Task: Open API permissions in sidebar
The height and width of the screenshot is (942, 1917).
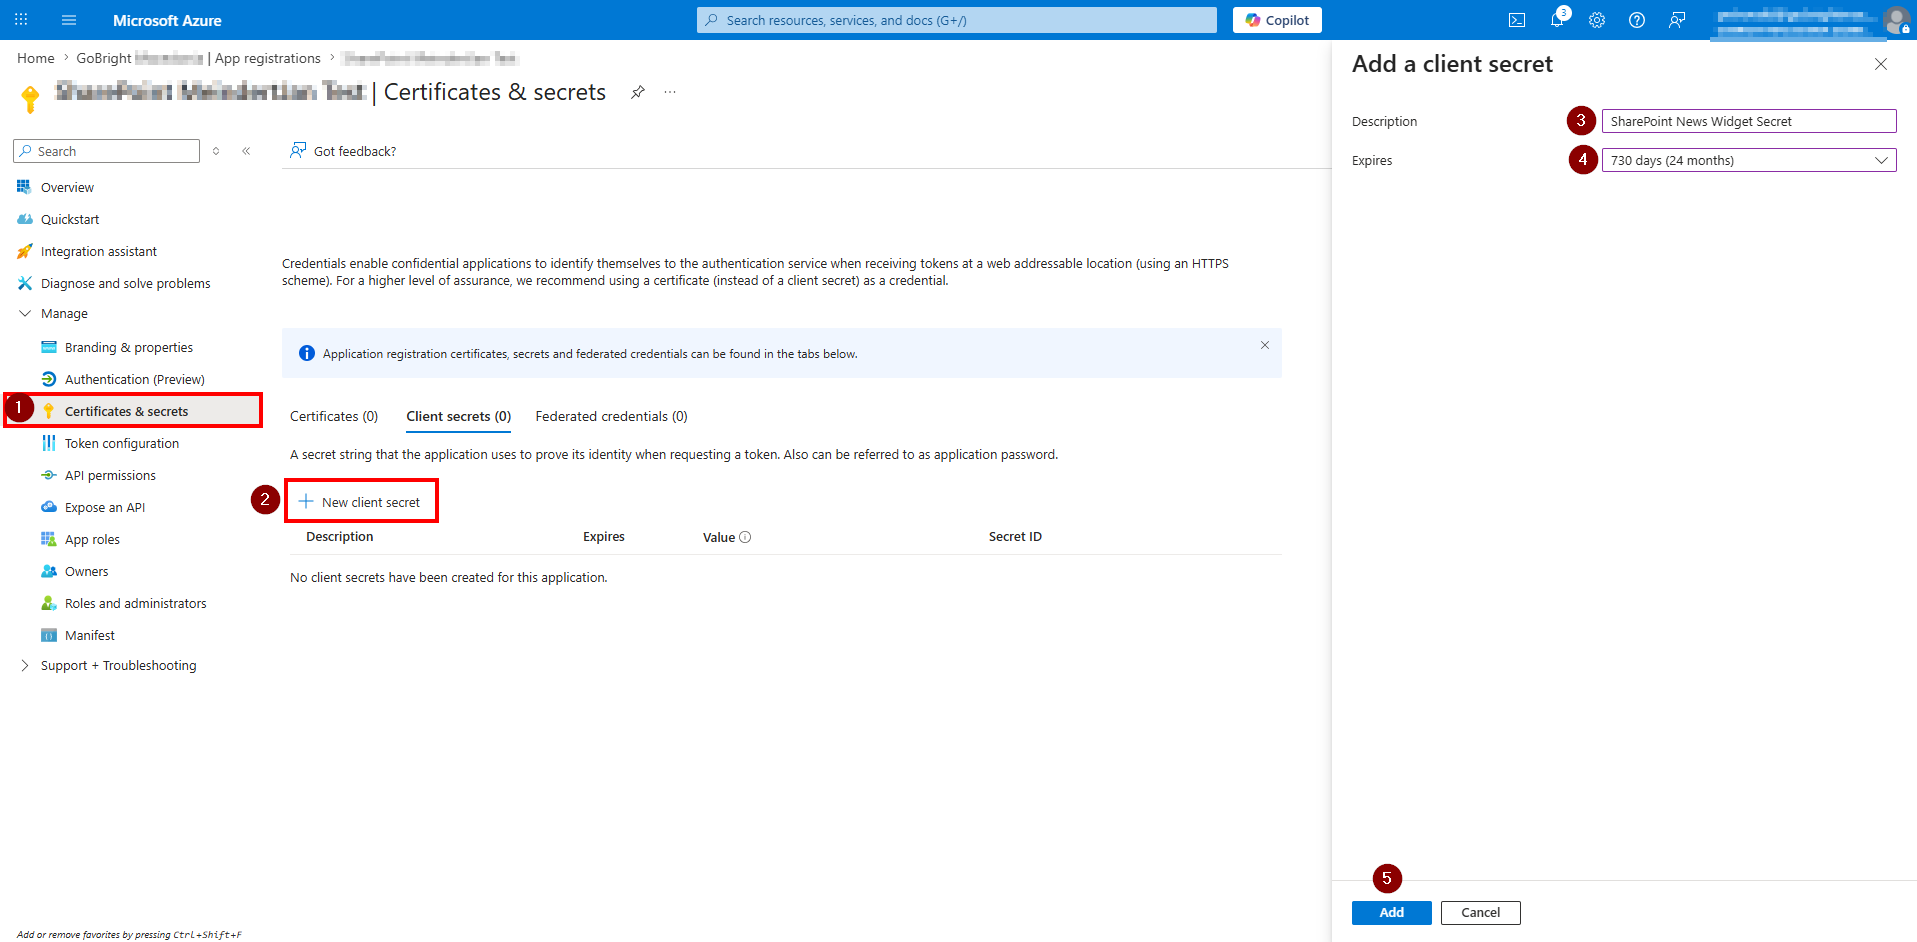Action: point(110,475)
